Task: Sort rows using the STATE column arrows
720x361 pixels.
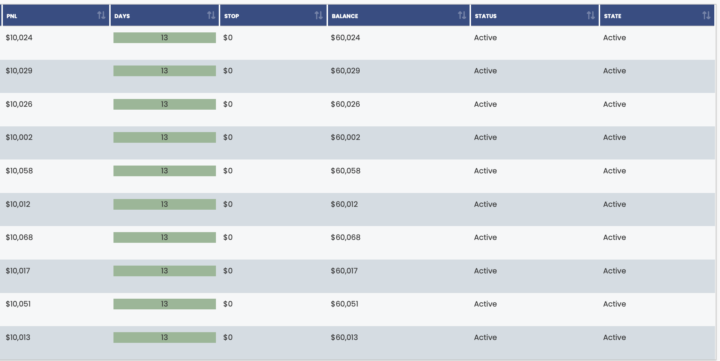Action: tap(706, 16)
